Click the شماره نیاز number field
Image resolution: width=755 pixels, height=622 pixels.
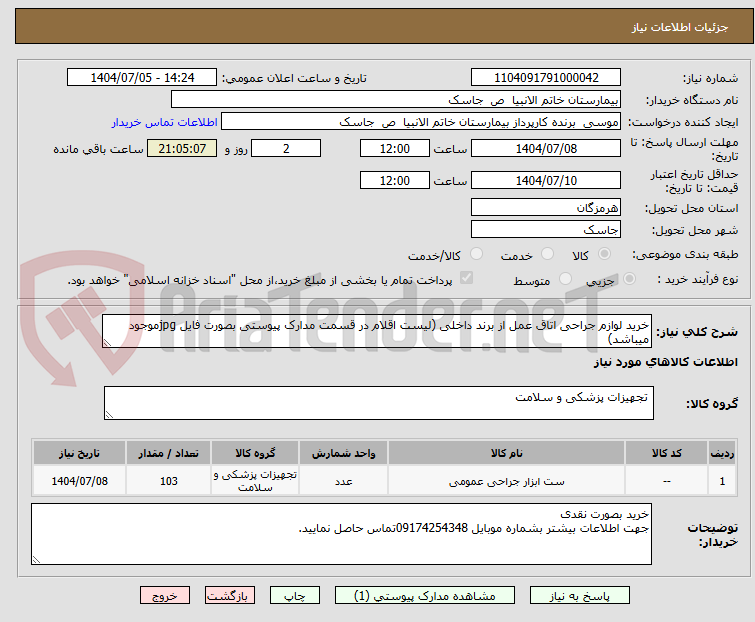546,78
